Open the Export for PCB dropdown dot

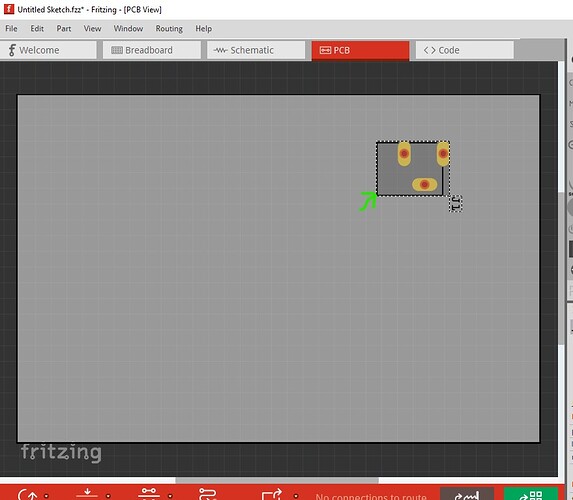click(296, 496)
